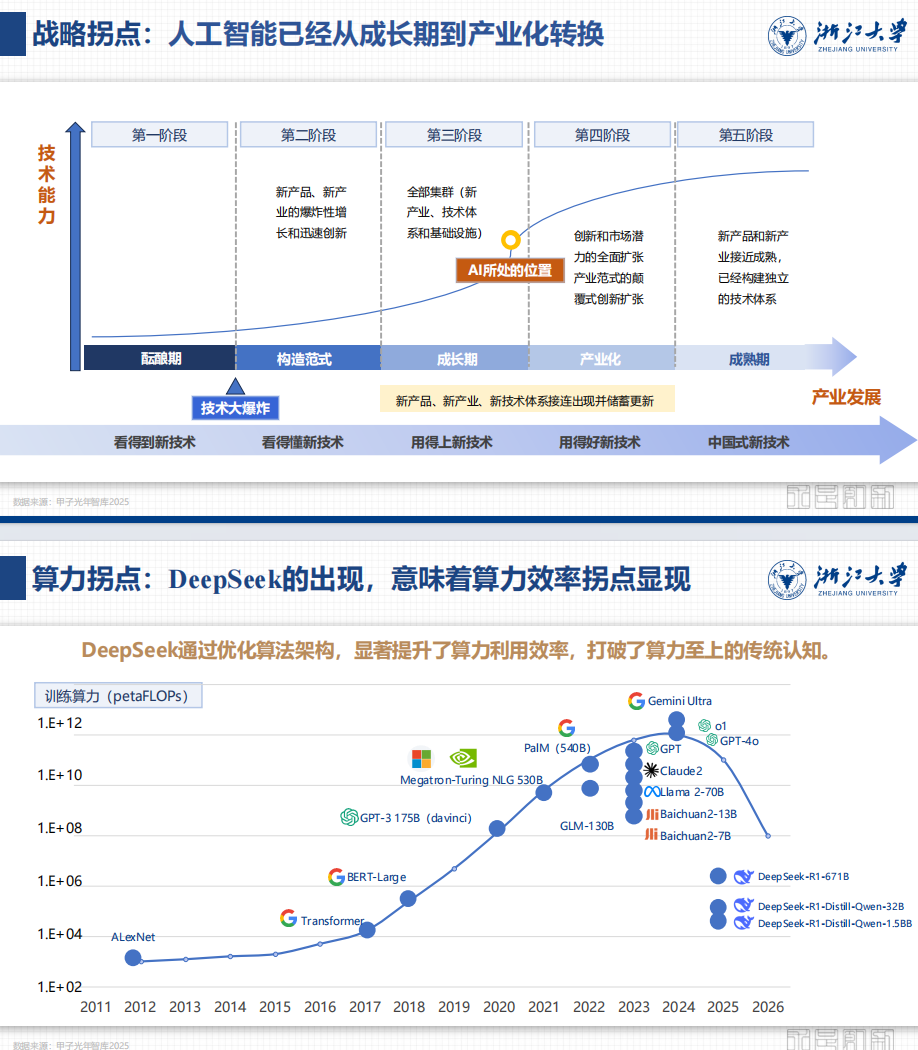Screen dimensions: 918x1050
Task: Click Zhejiang University logo on the 战略拐点 slide
Action: (x=838, y=35)
